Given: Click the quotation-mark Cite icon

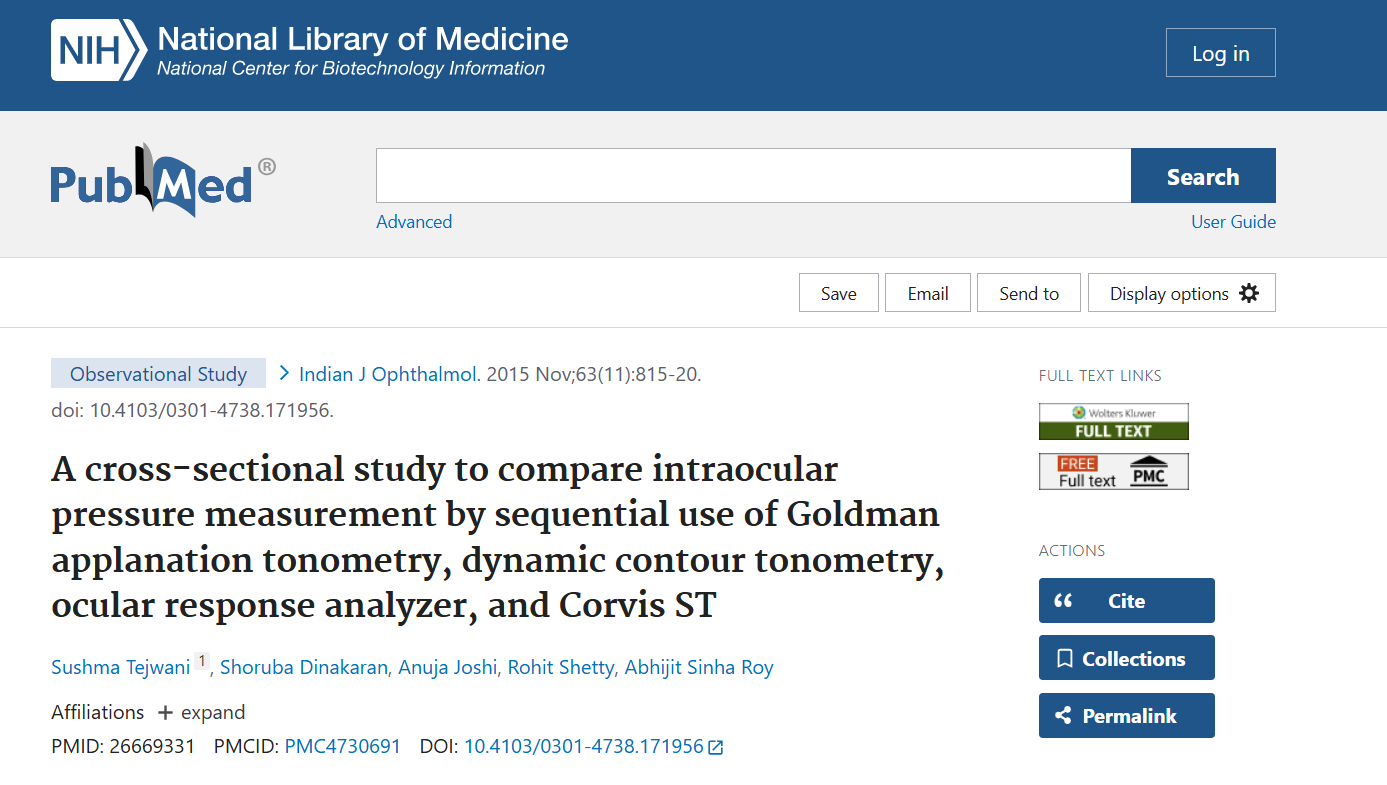Looking at the screenshot, I should pyautogui.click(x=1063, y=600).
